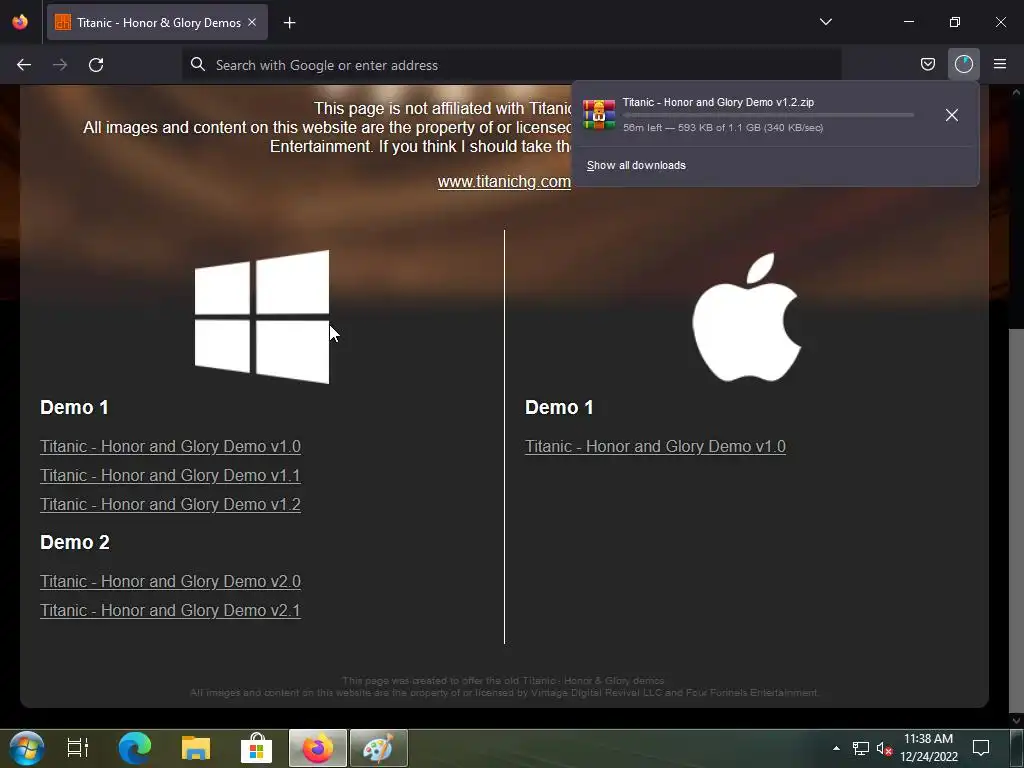Click the Demo 2 heading
This screenshot has width=1024, height=768.
75,542
